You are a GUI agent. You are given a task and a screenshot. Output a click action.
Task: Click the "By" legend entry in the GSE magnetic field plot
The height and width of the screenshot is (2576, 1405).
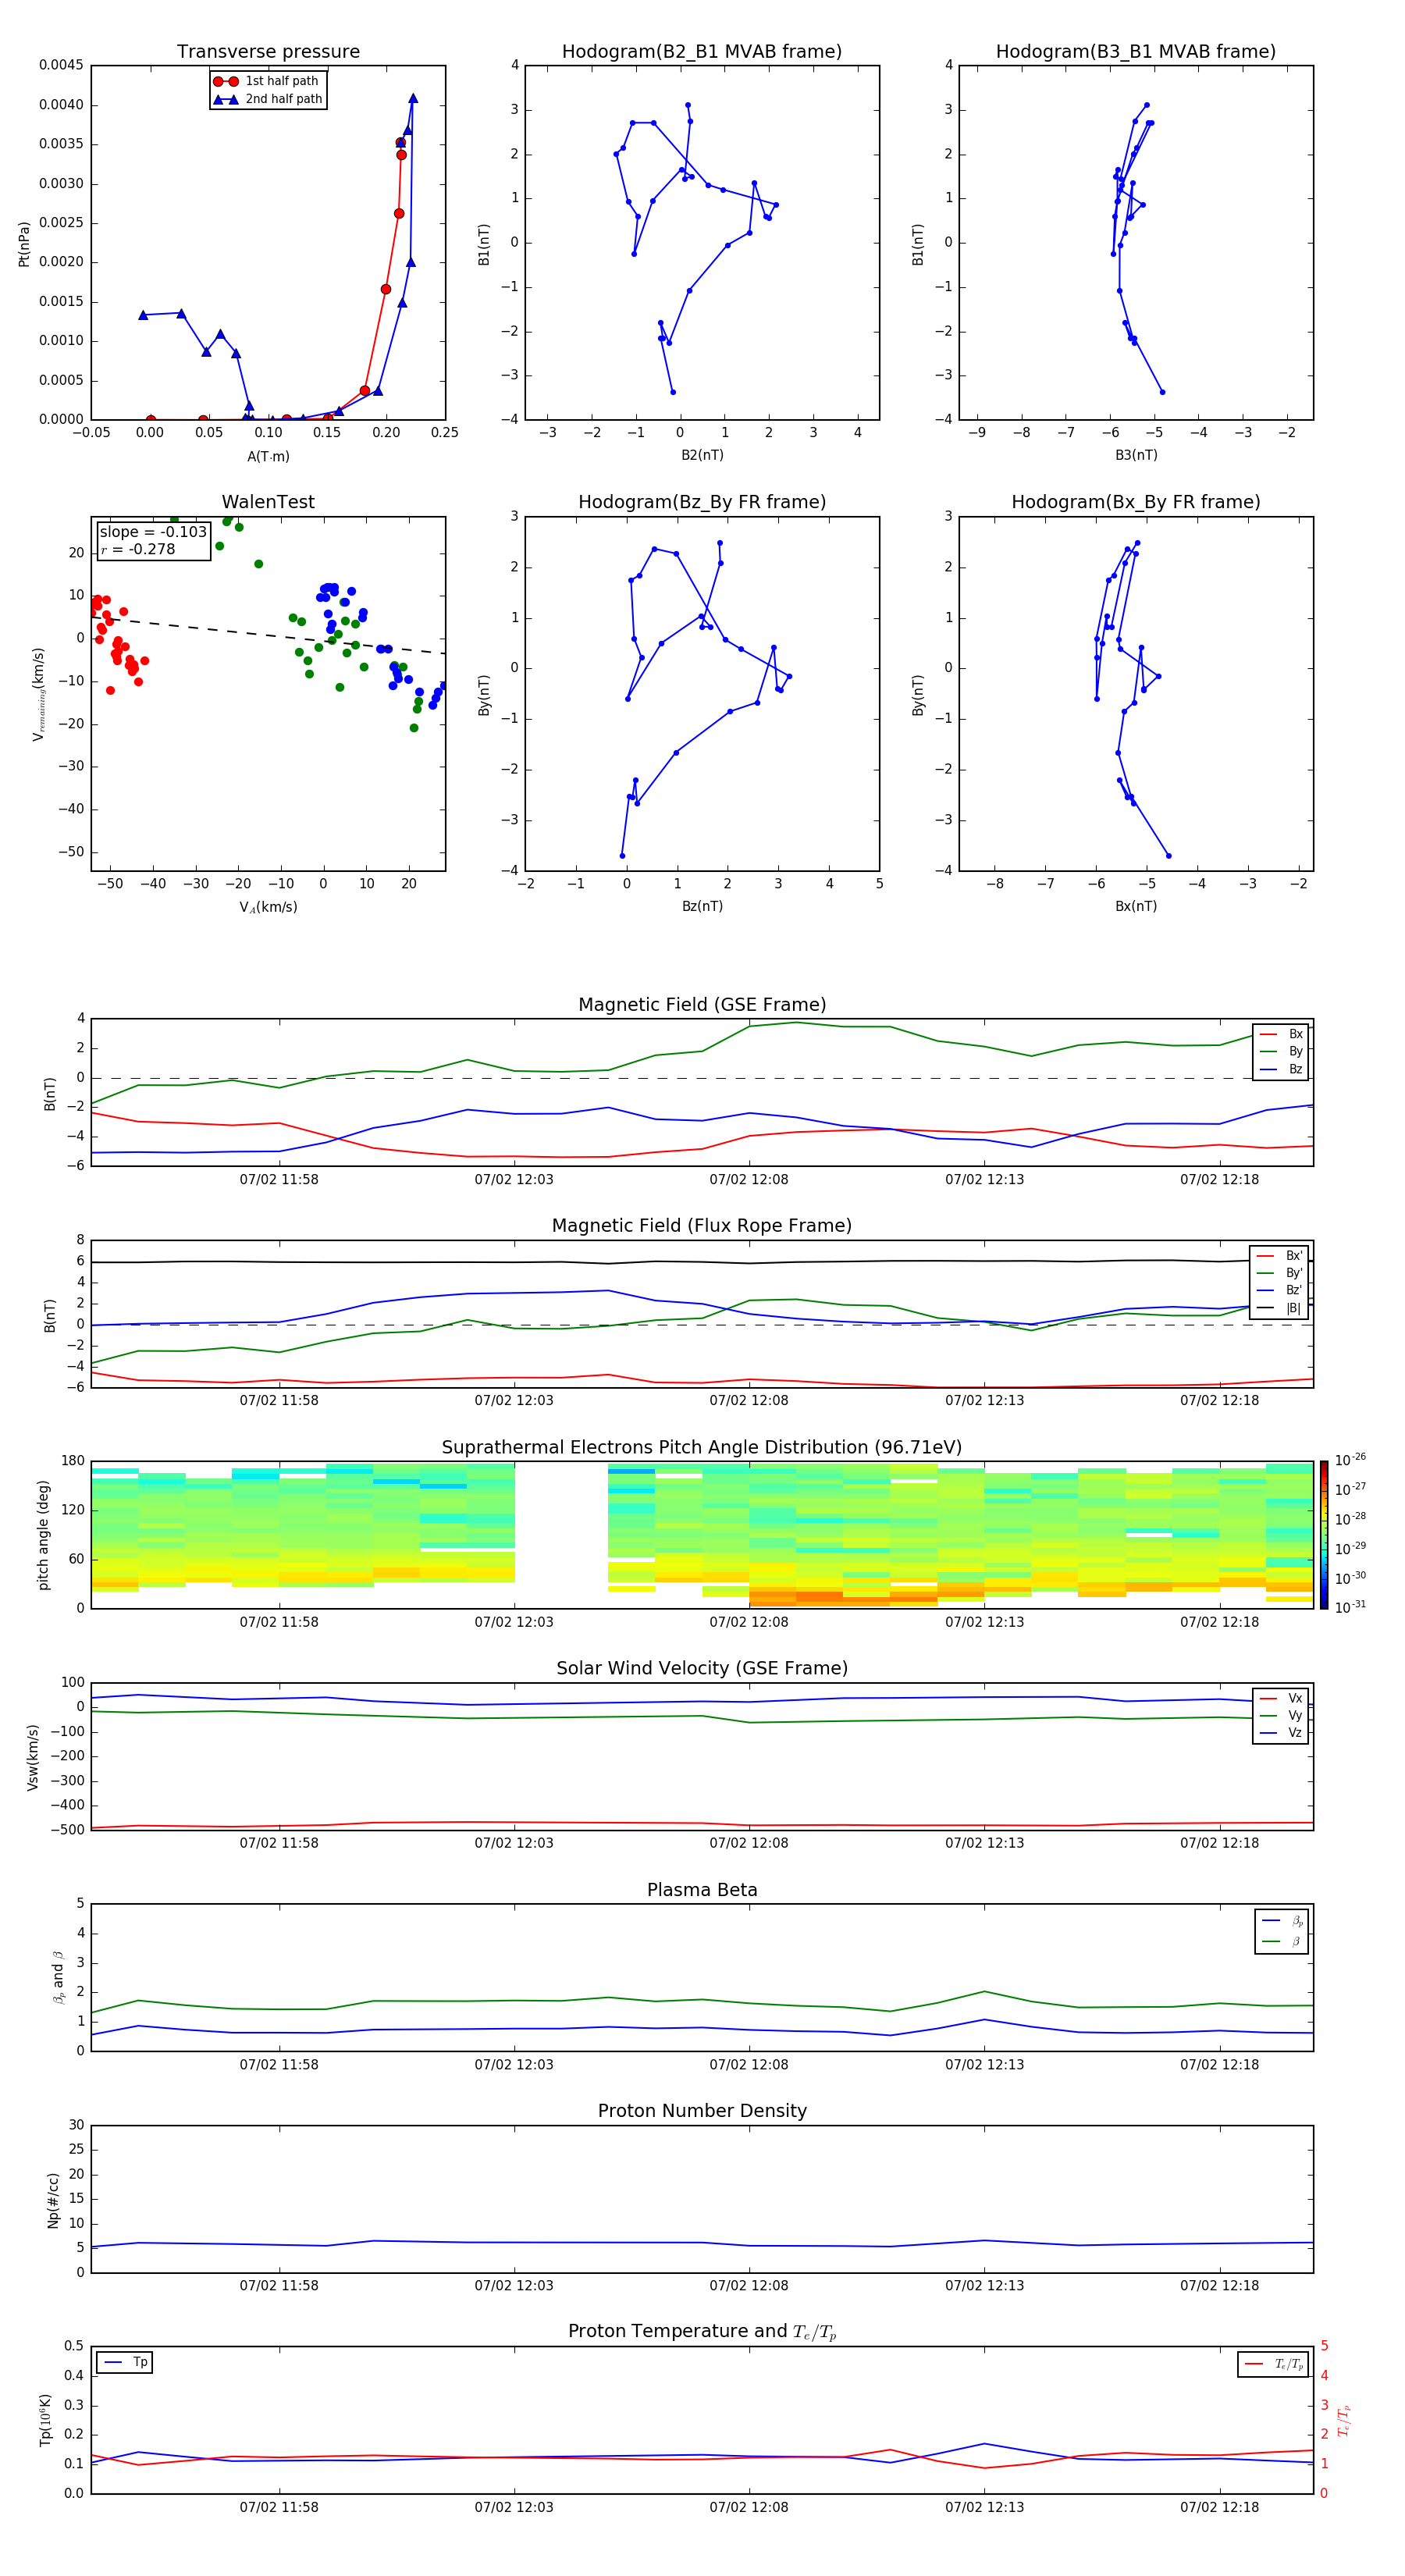(1281, 1052)
